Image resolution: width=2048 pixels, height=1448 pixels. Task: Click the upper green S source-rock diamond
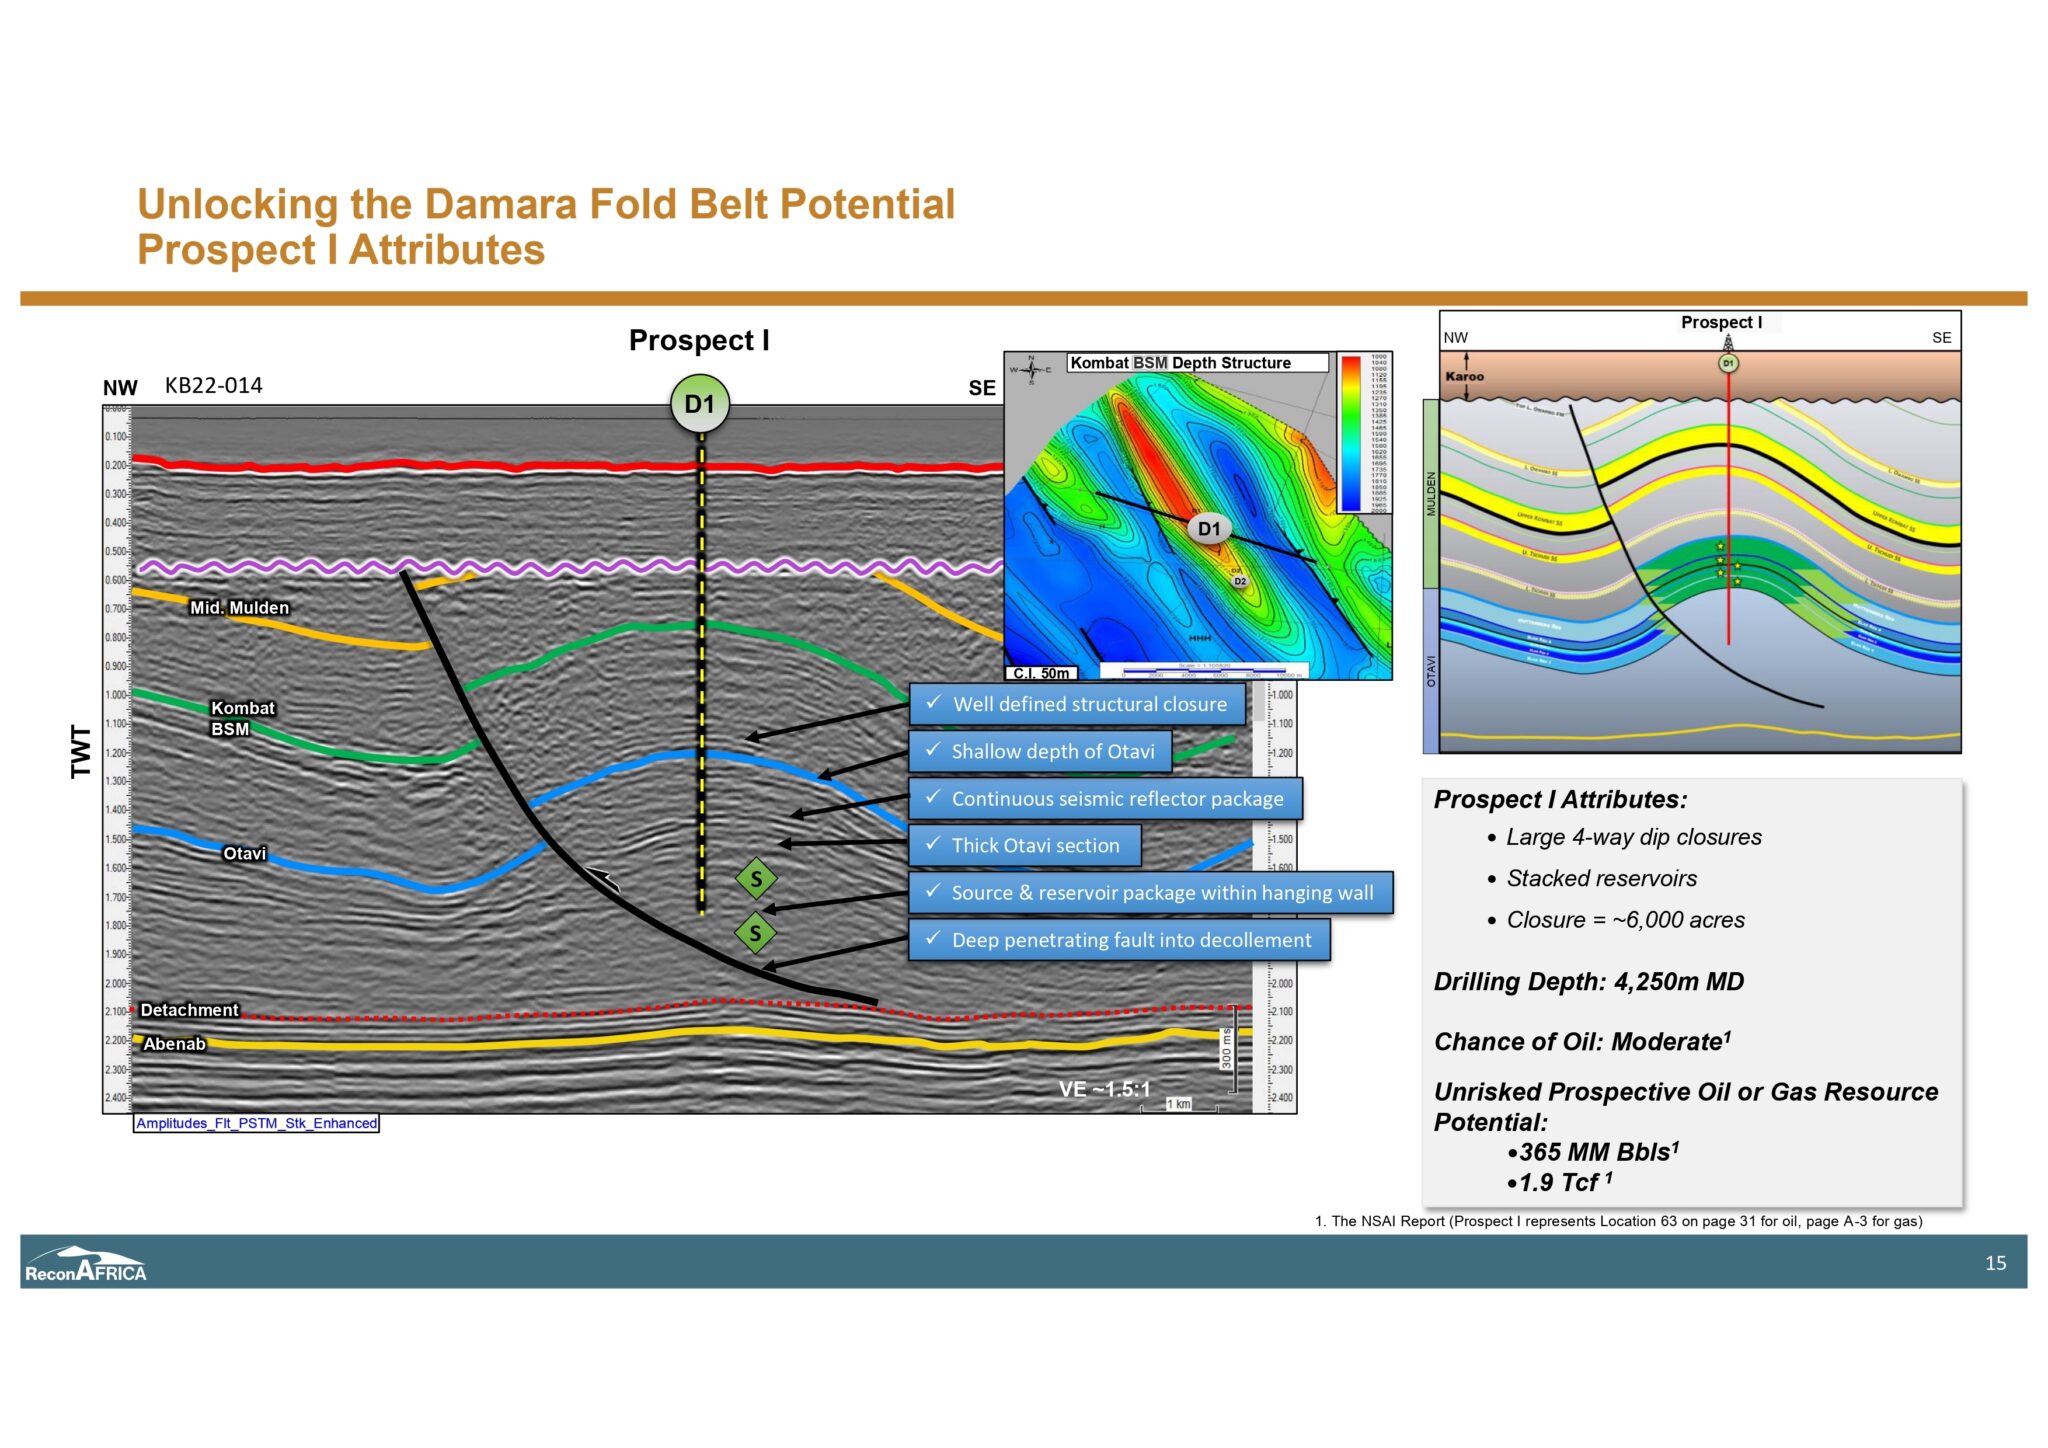click(757, 880)
